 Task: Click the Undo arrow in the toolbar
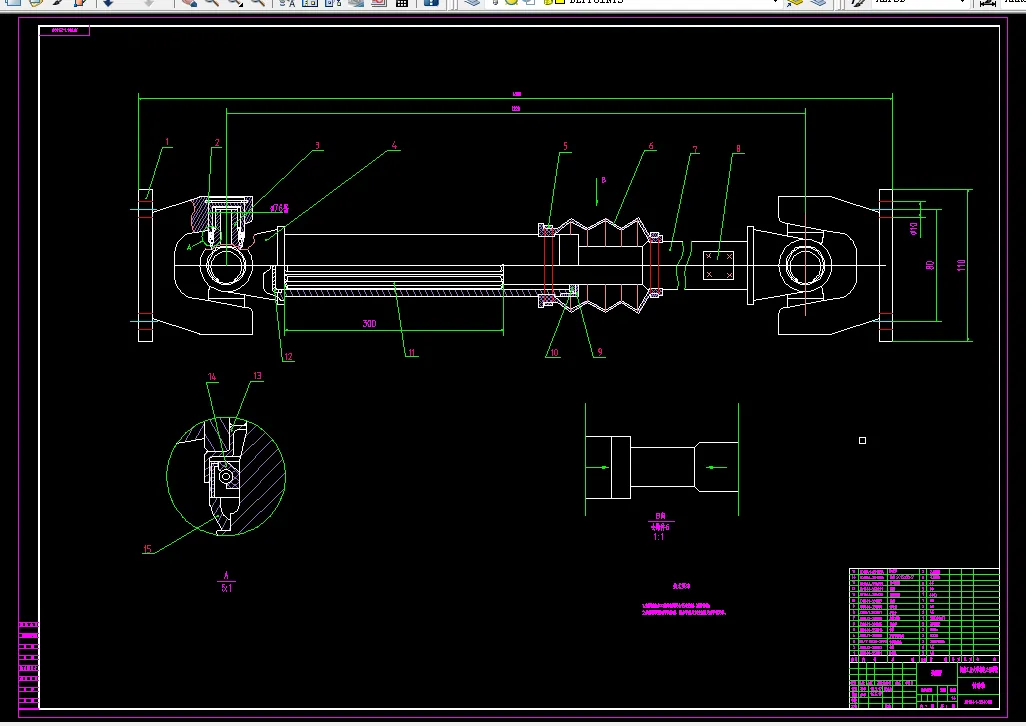pyautogui.click(x=108, y=3)
